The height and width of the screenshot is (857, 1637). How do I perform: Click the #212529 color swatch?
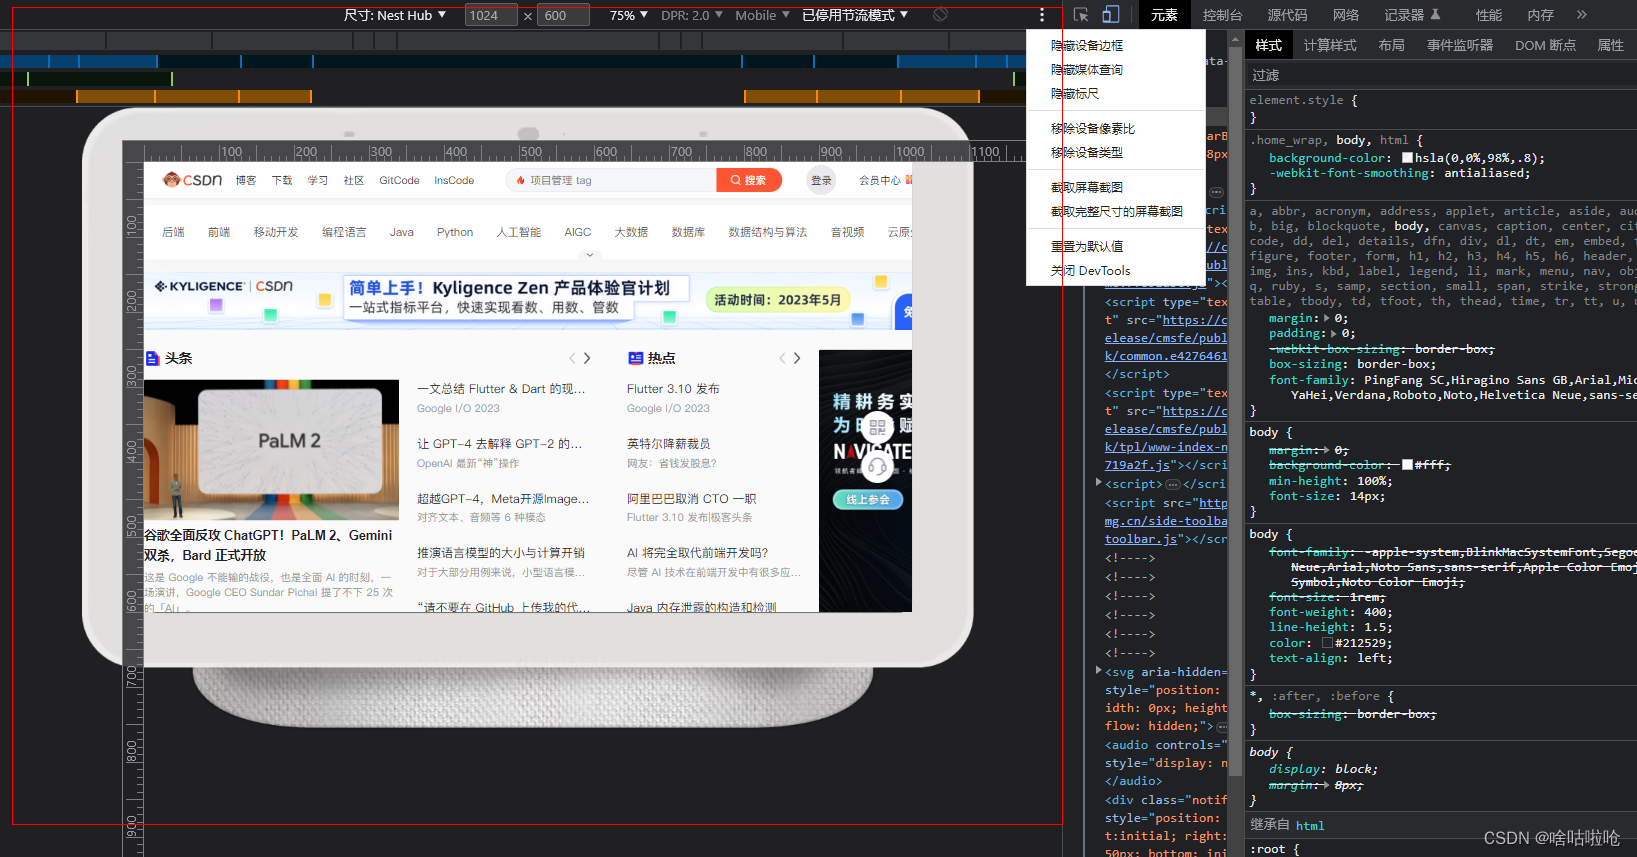pyautogui.click(x=1327, y=643)
